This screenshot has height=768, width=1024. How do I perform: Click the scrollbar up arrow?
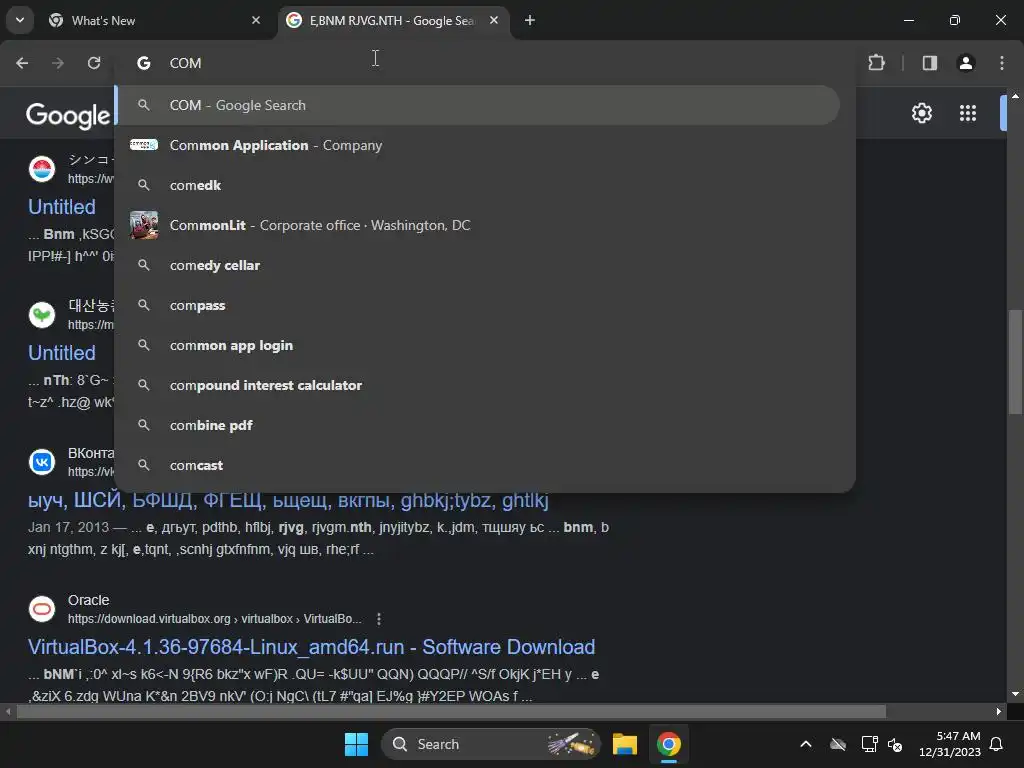tap(1015, 96)
